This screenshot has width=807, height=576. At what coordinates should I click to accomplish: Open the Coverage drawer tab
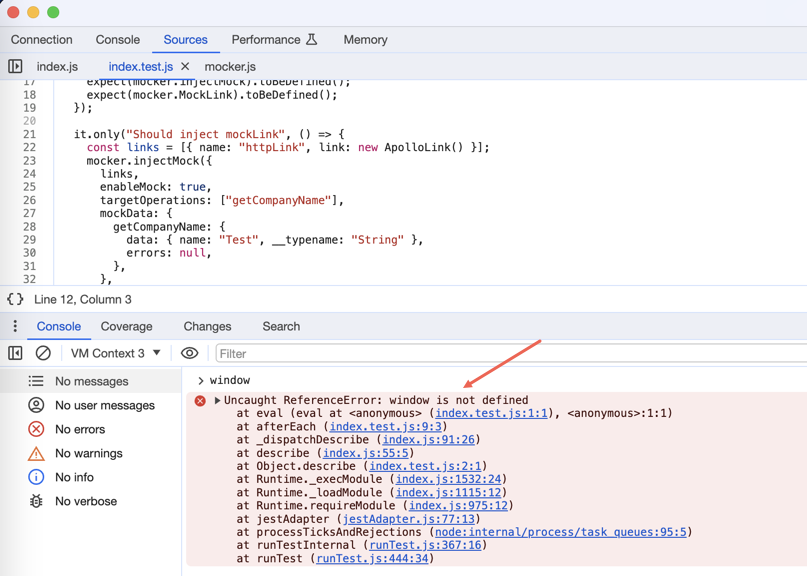tap(127, 326)
